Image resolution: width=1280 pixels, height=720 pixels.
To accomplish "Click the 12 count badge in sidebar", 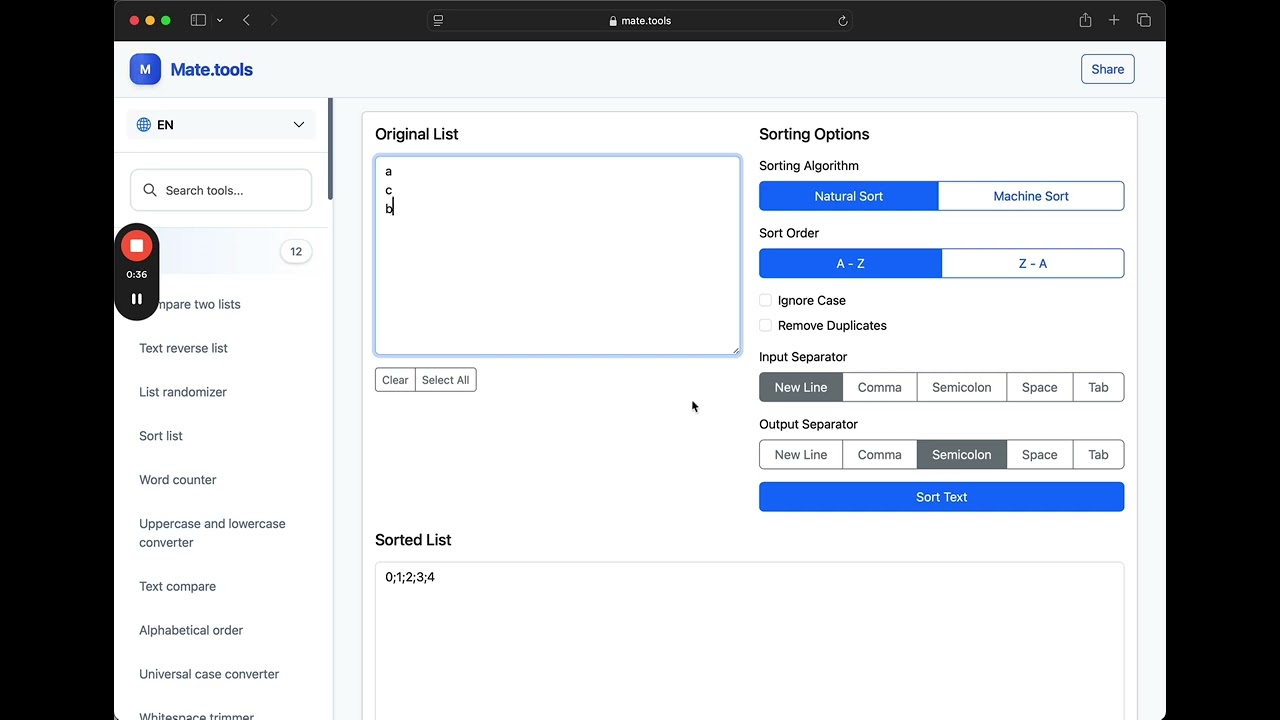I will coord(296,252).
